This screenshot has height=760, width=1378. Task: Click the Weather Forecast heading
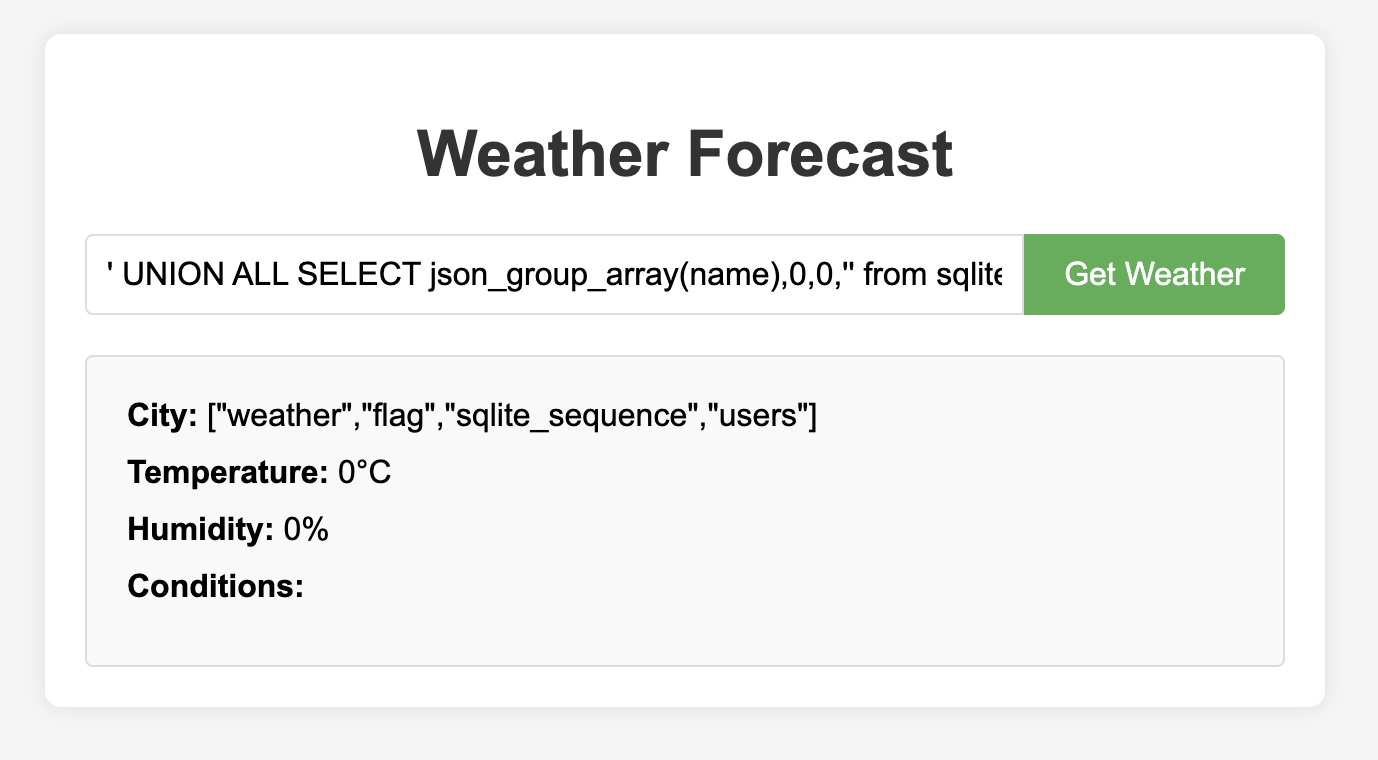click(685, 154)
